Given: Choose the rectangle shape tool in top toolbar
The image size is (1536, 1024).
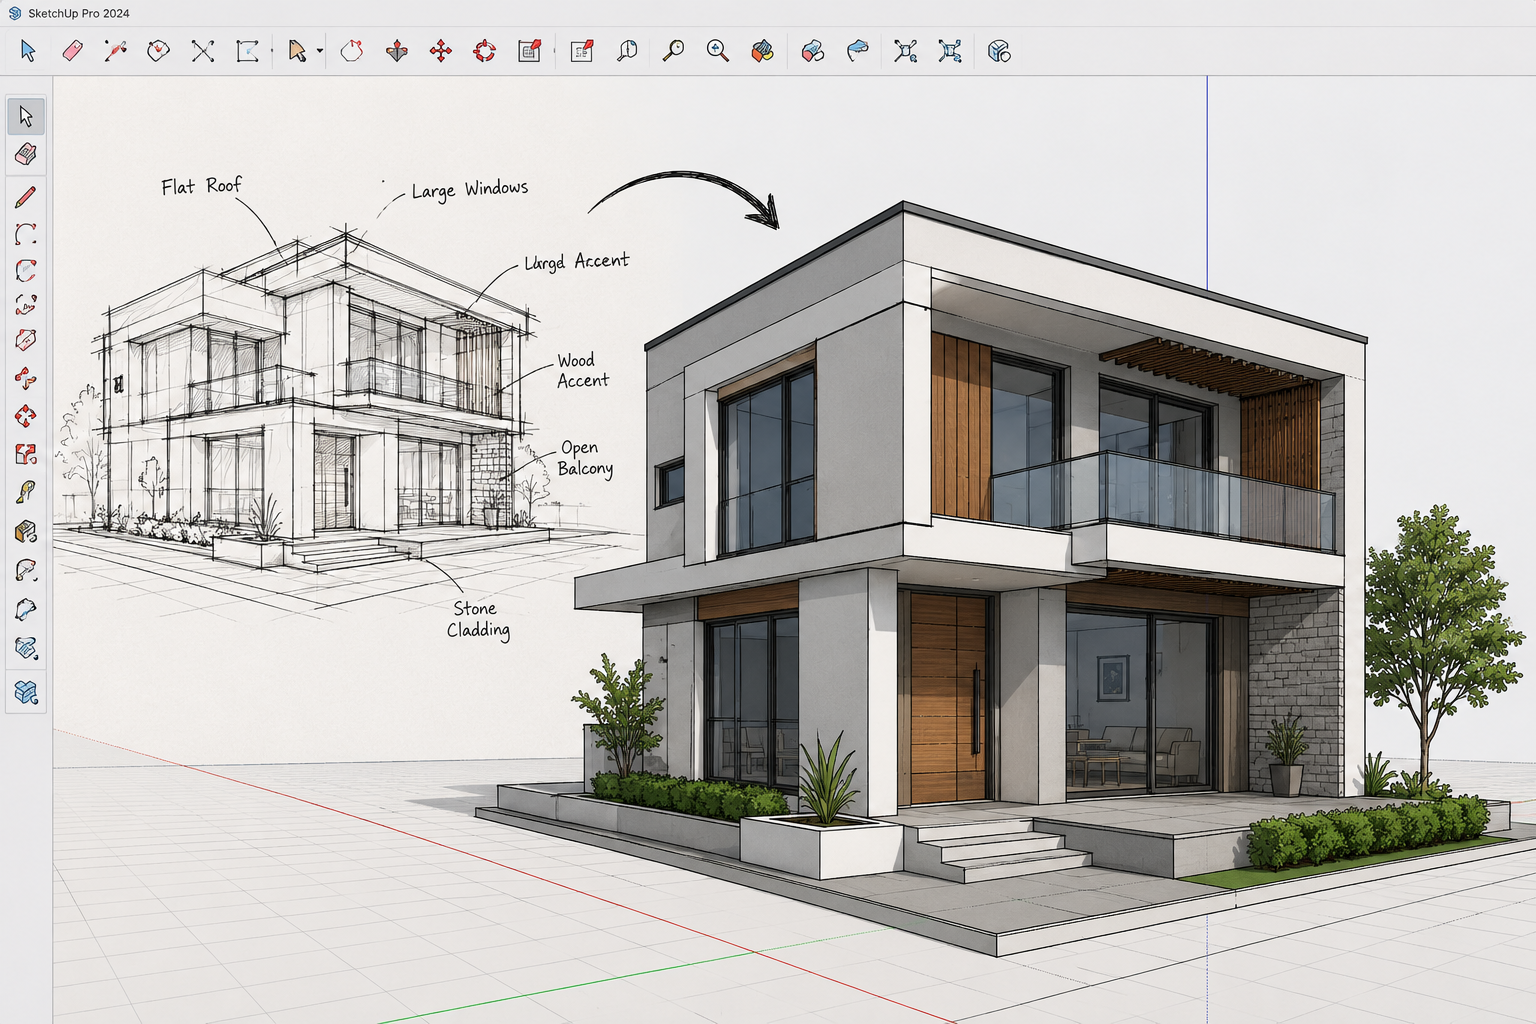Looking at the screenshot, I should (247, 51).
